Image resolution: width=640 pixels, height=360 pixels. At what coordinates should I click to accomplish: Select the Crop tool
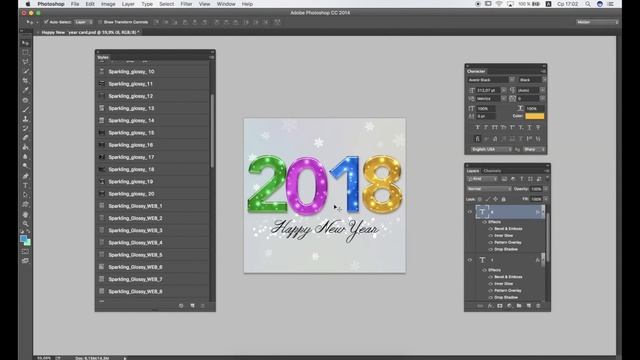point(25,80)
